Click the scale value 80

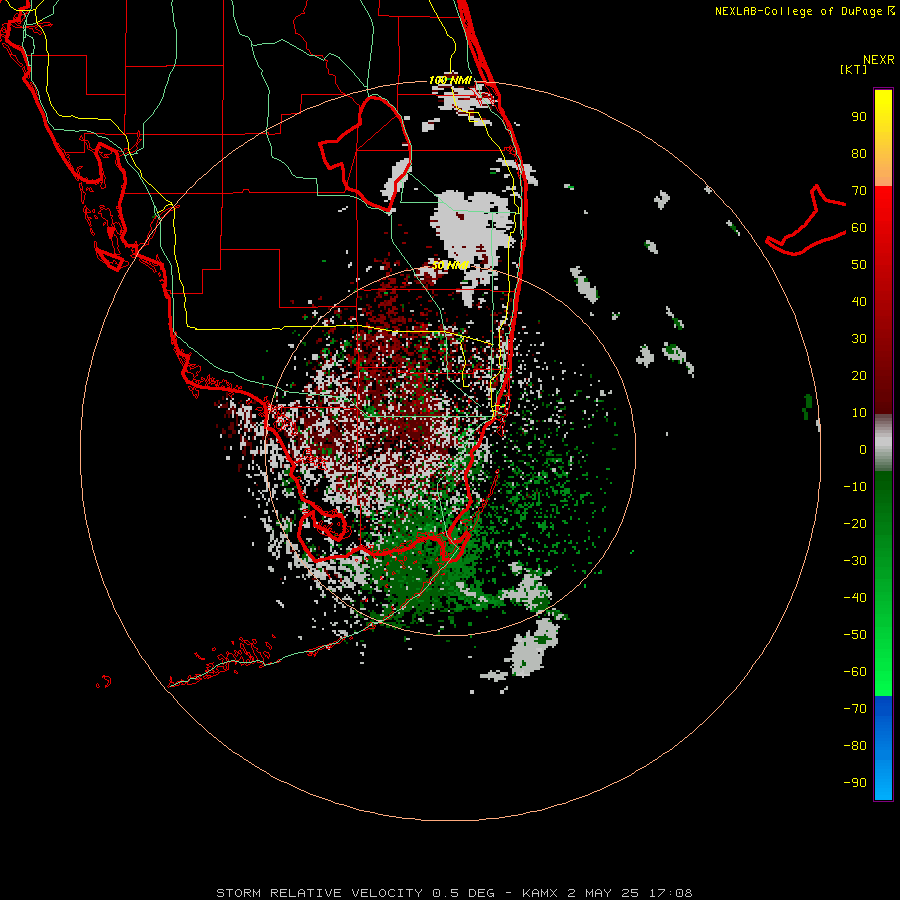(859, 154)
